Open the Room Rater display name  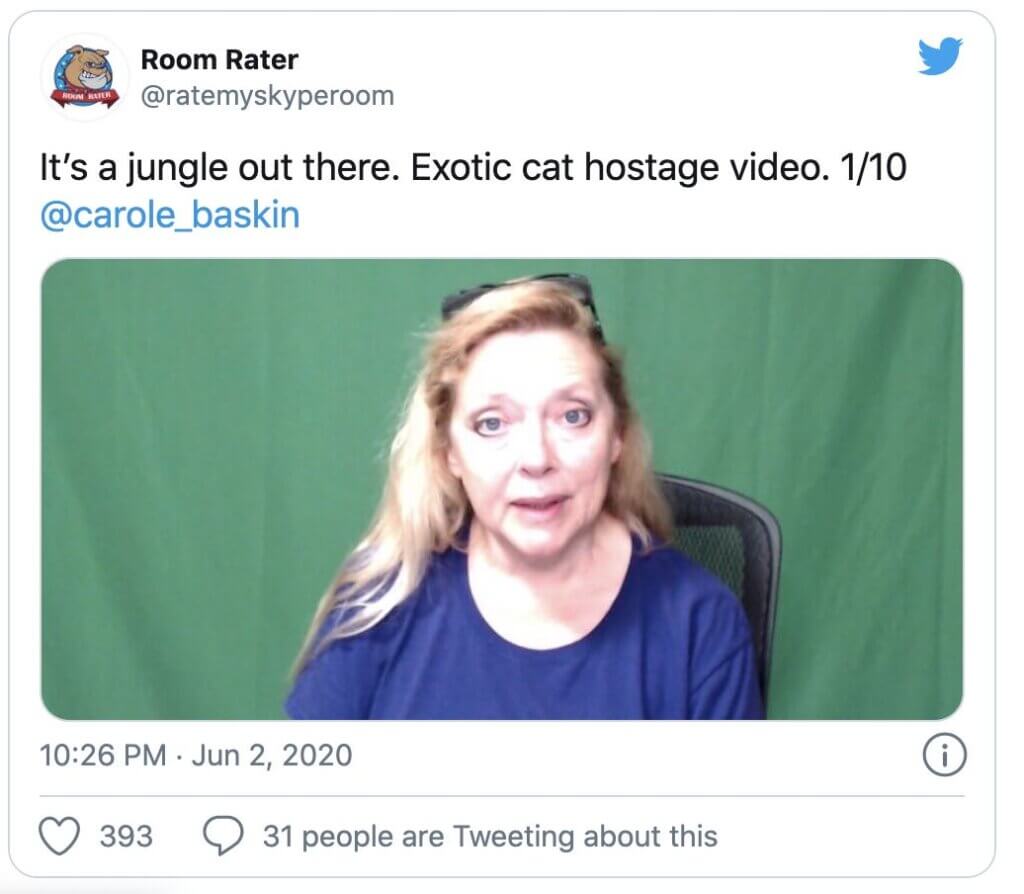219,60
